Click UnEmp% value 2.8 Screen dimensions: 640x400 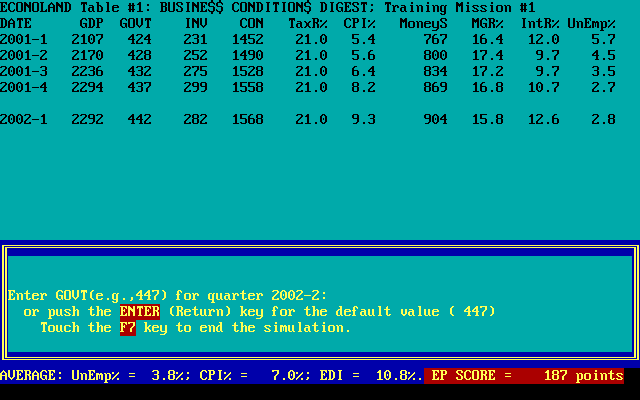tap(603, 120)
